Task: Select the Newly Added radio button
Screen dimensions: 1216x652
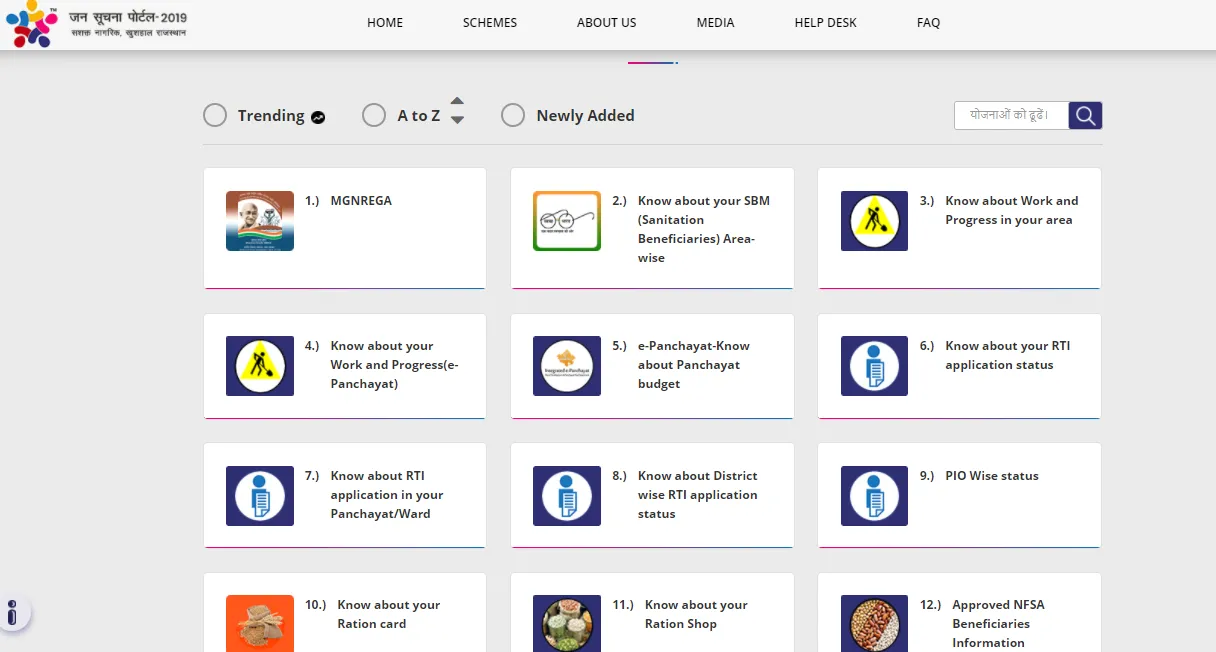Action: pyautogui.click(x=513, y=116)
